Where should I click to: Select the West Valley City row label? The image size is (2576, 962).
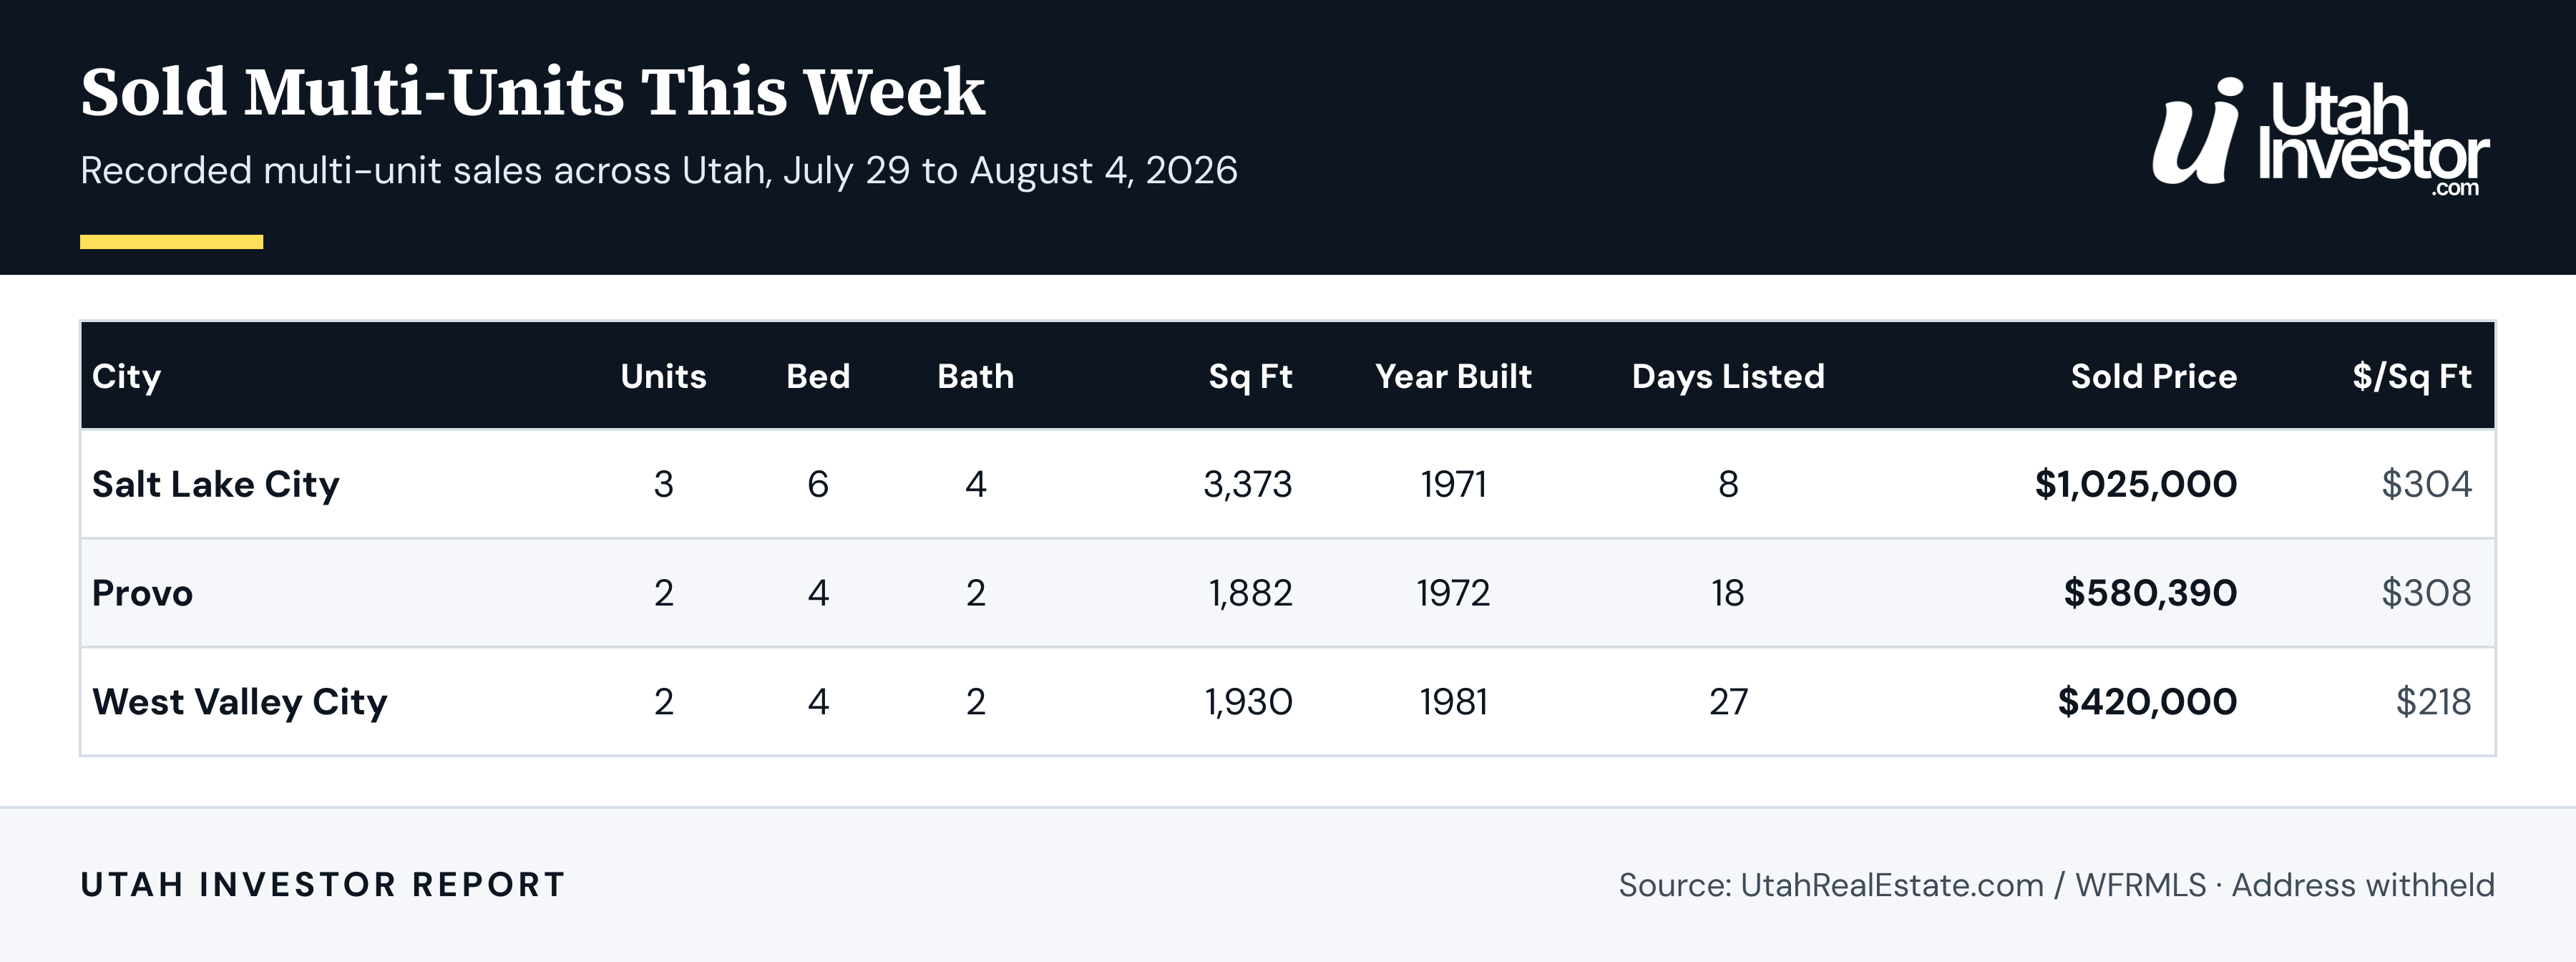coord(239,702)
